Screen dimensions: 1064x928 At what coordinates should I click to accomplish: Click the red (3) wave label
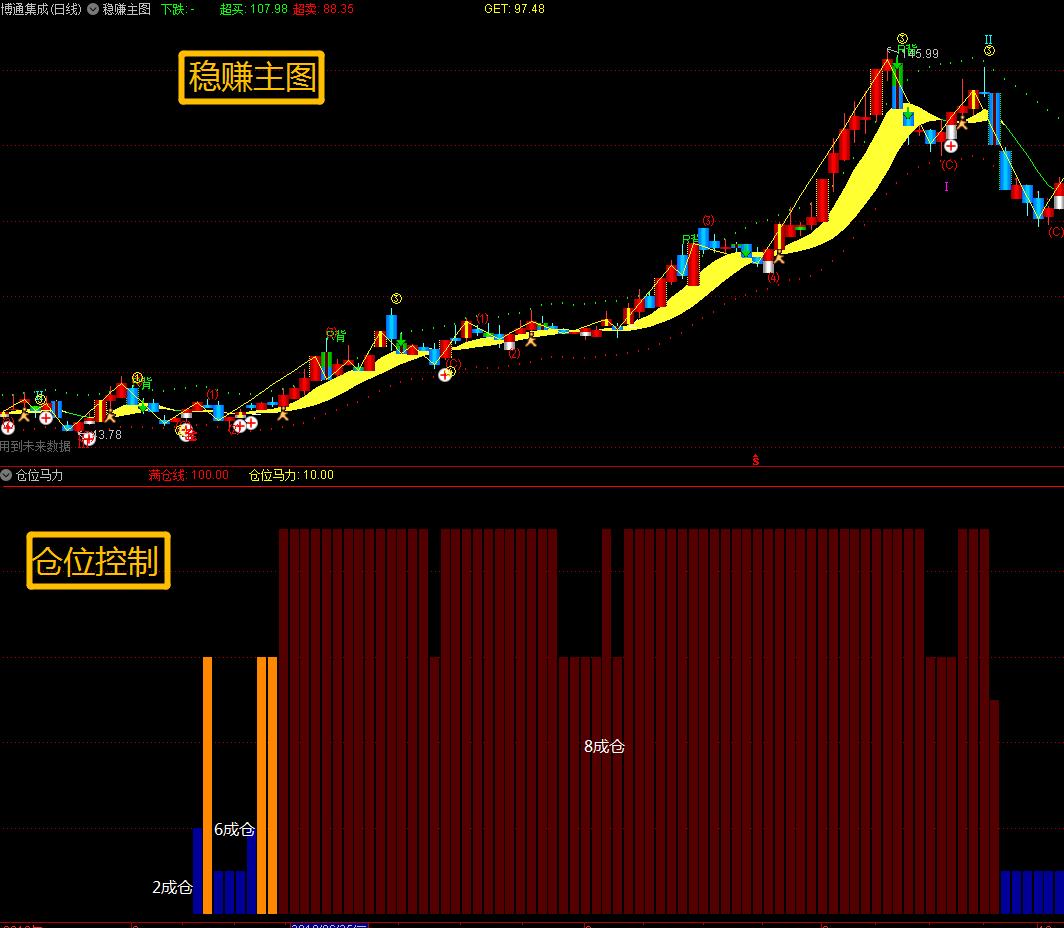pos(708,220)
